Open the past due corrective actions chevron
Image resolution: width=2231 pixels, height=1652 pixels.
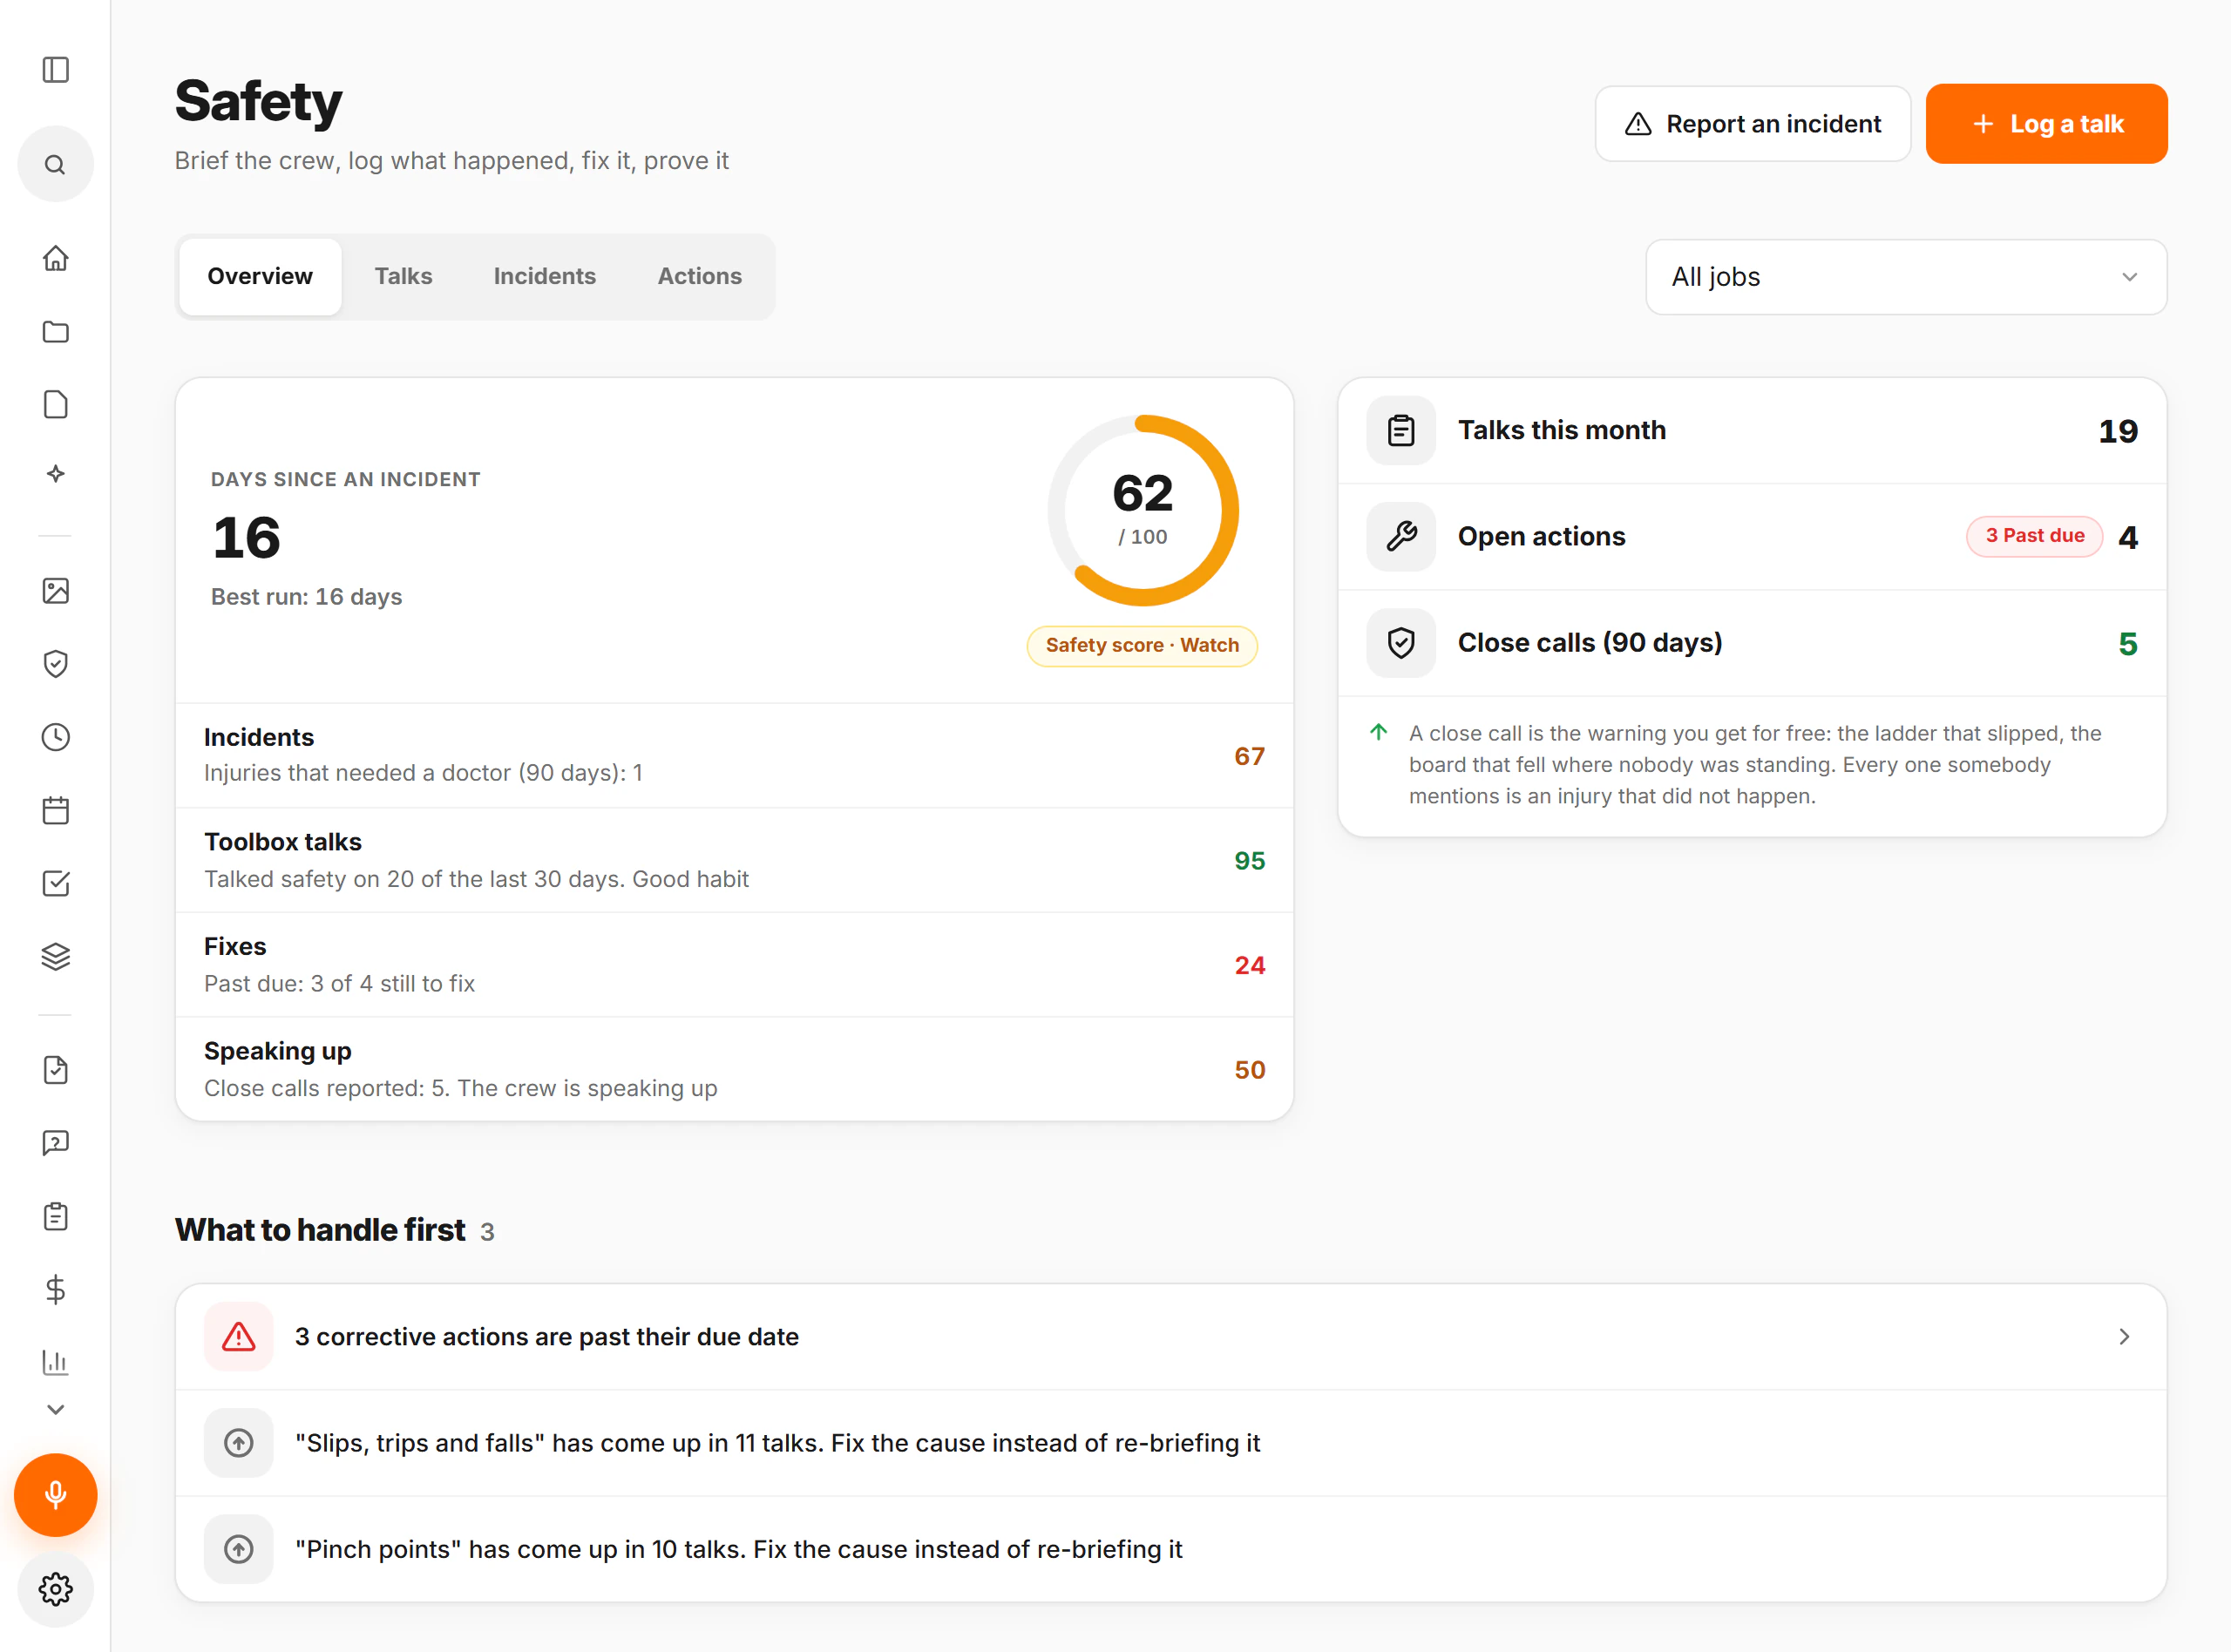2124,1337
